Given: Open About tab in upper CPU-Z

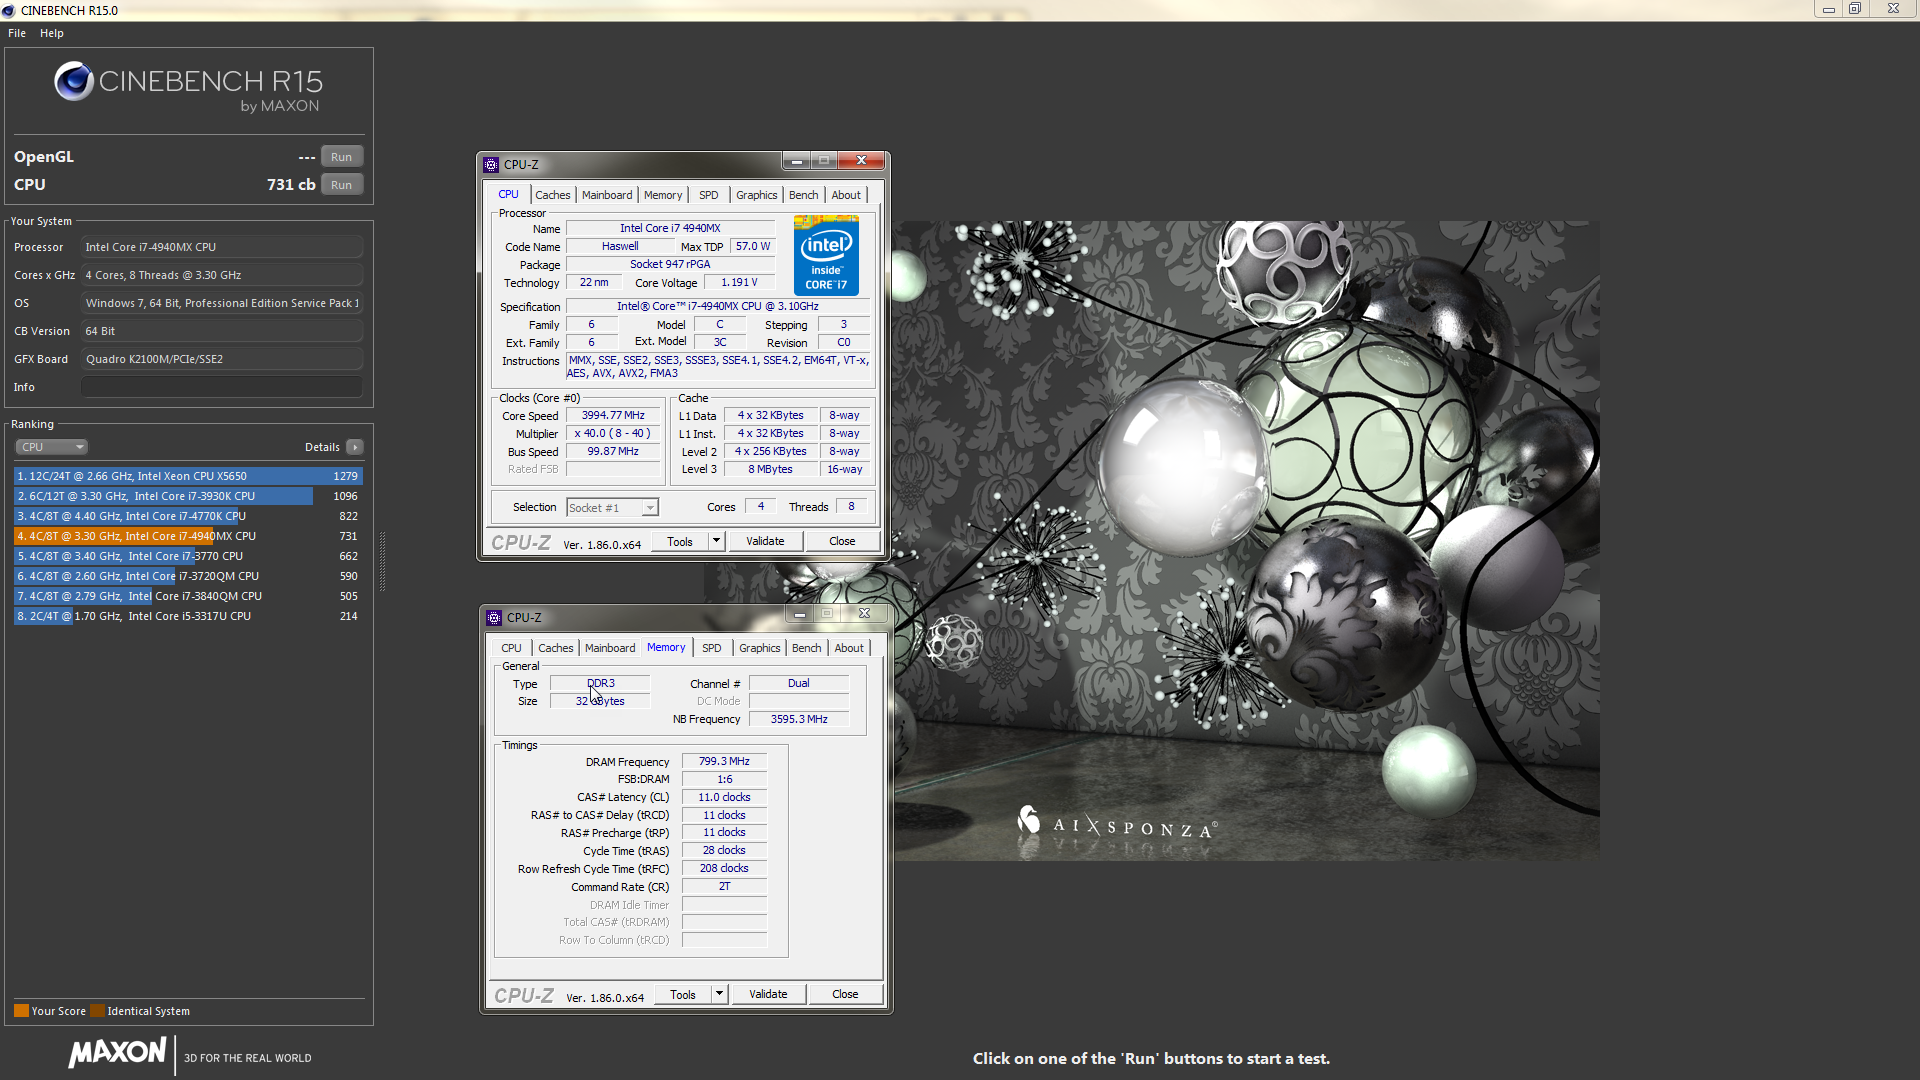Looking at the screenshot, I should pos(846,195).
